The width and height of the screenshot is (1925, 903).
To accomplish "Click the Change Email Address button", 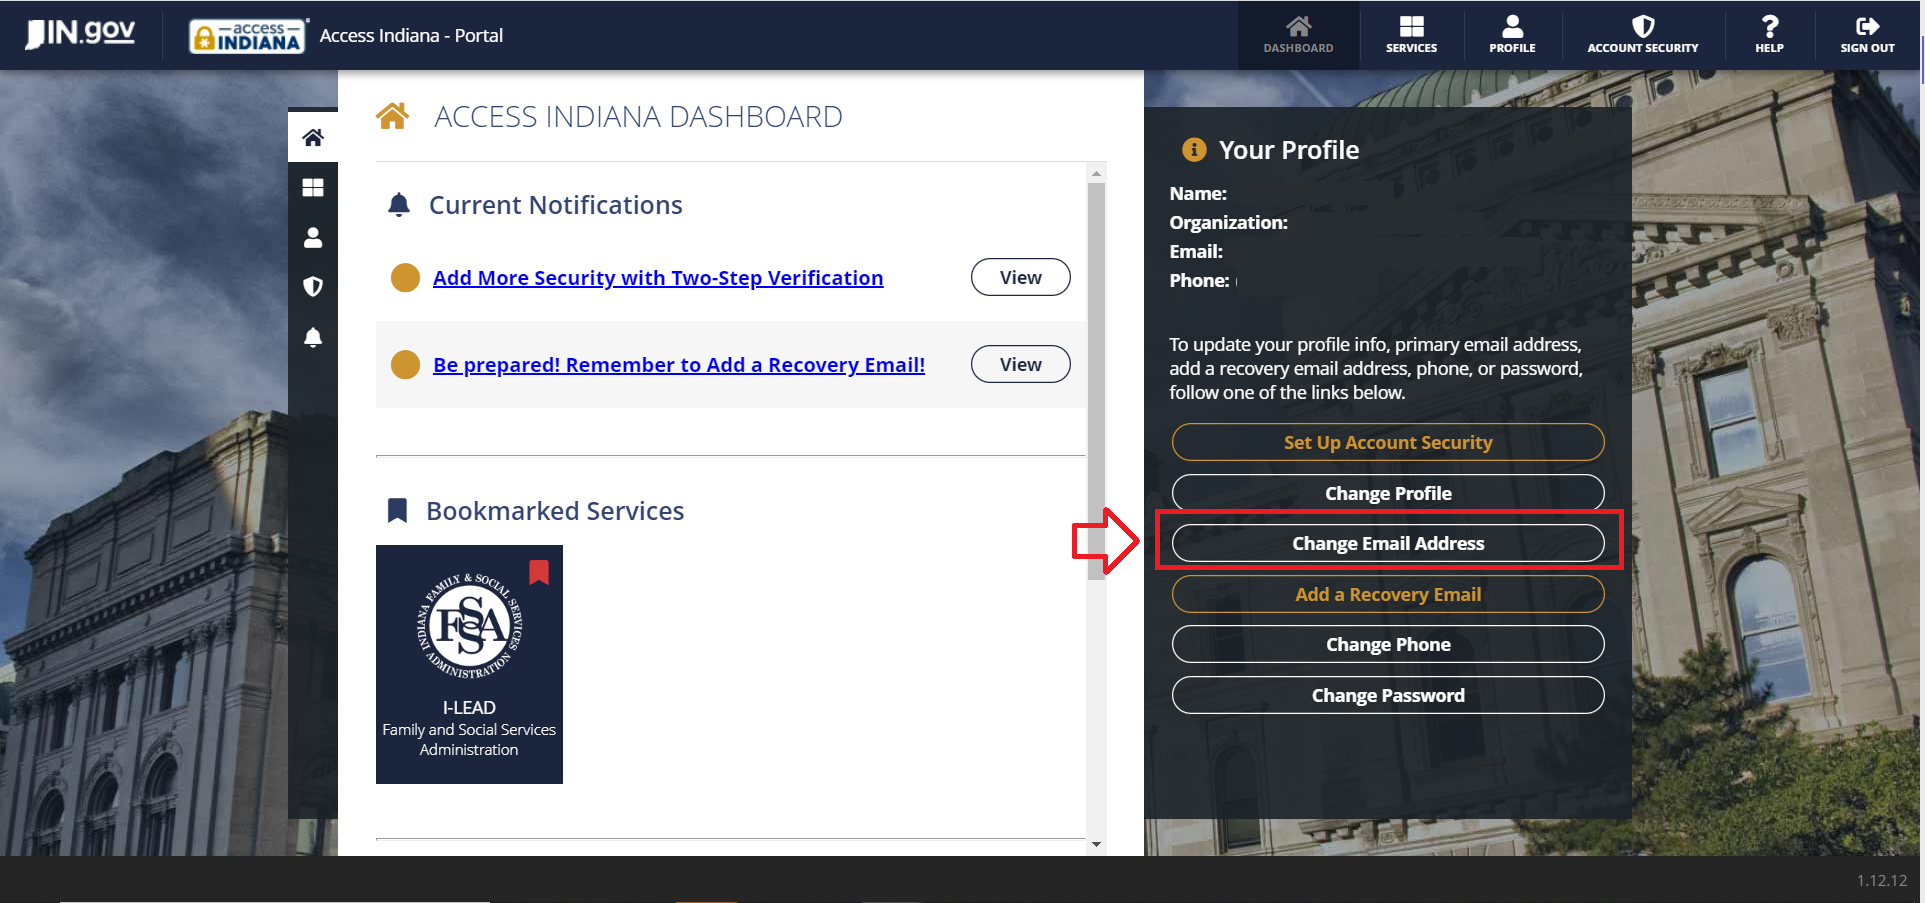I will coord(1387,543).
